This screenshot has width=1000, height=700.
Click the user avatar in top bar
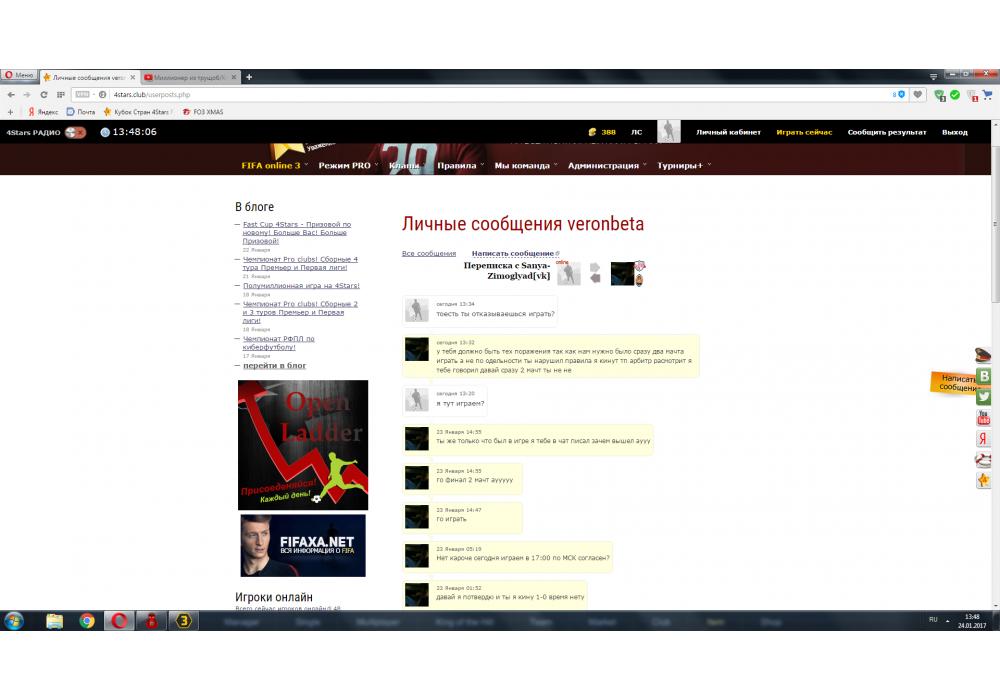668,132
